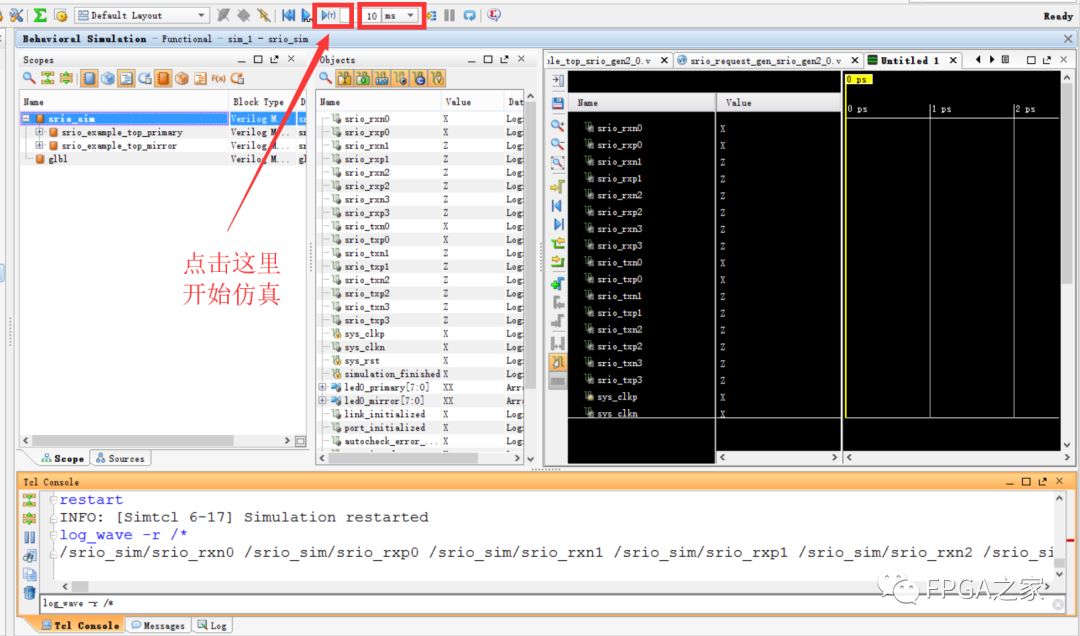Search in the Objects panel

pos(325,79)
